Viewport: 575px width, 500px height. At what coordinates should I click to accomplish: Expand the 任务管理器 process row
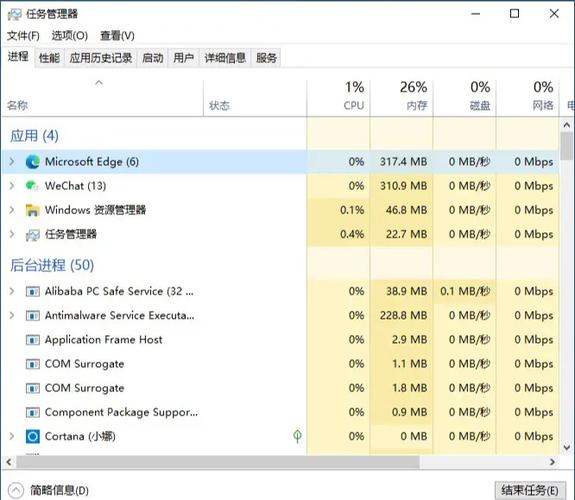(12, 234)
